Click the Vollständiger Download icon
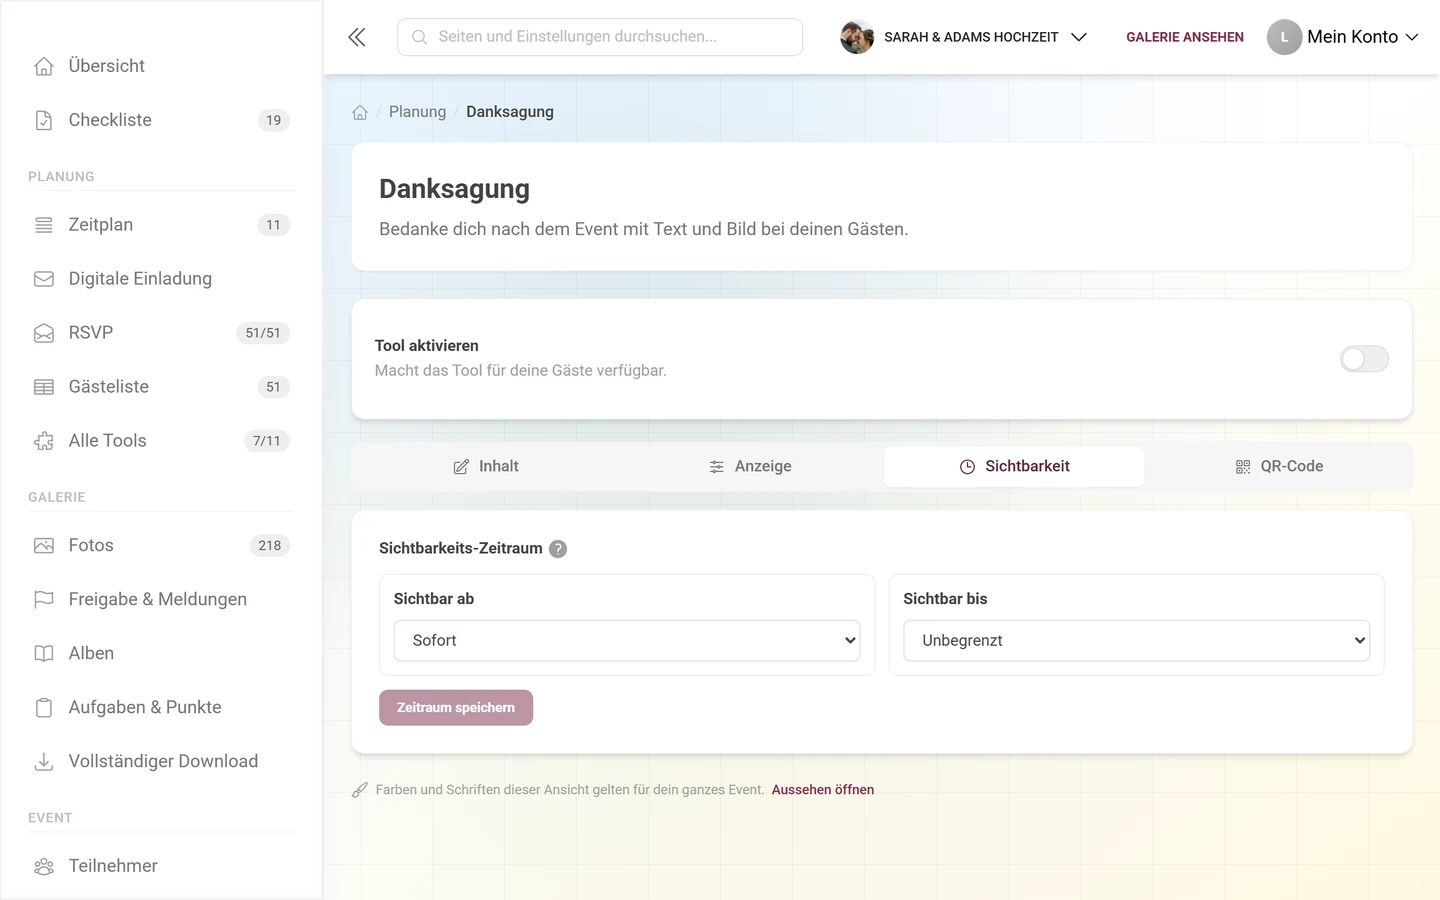This screenshot has width=1440, height=900. click(44, 762)
